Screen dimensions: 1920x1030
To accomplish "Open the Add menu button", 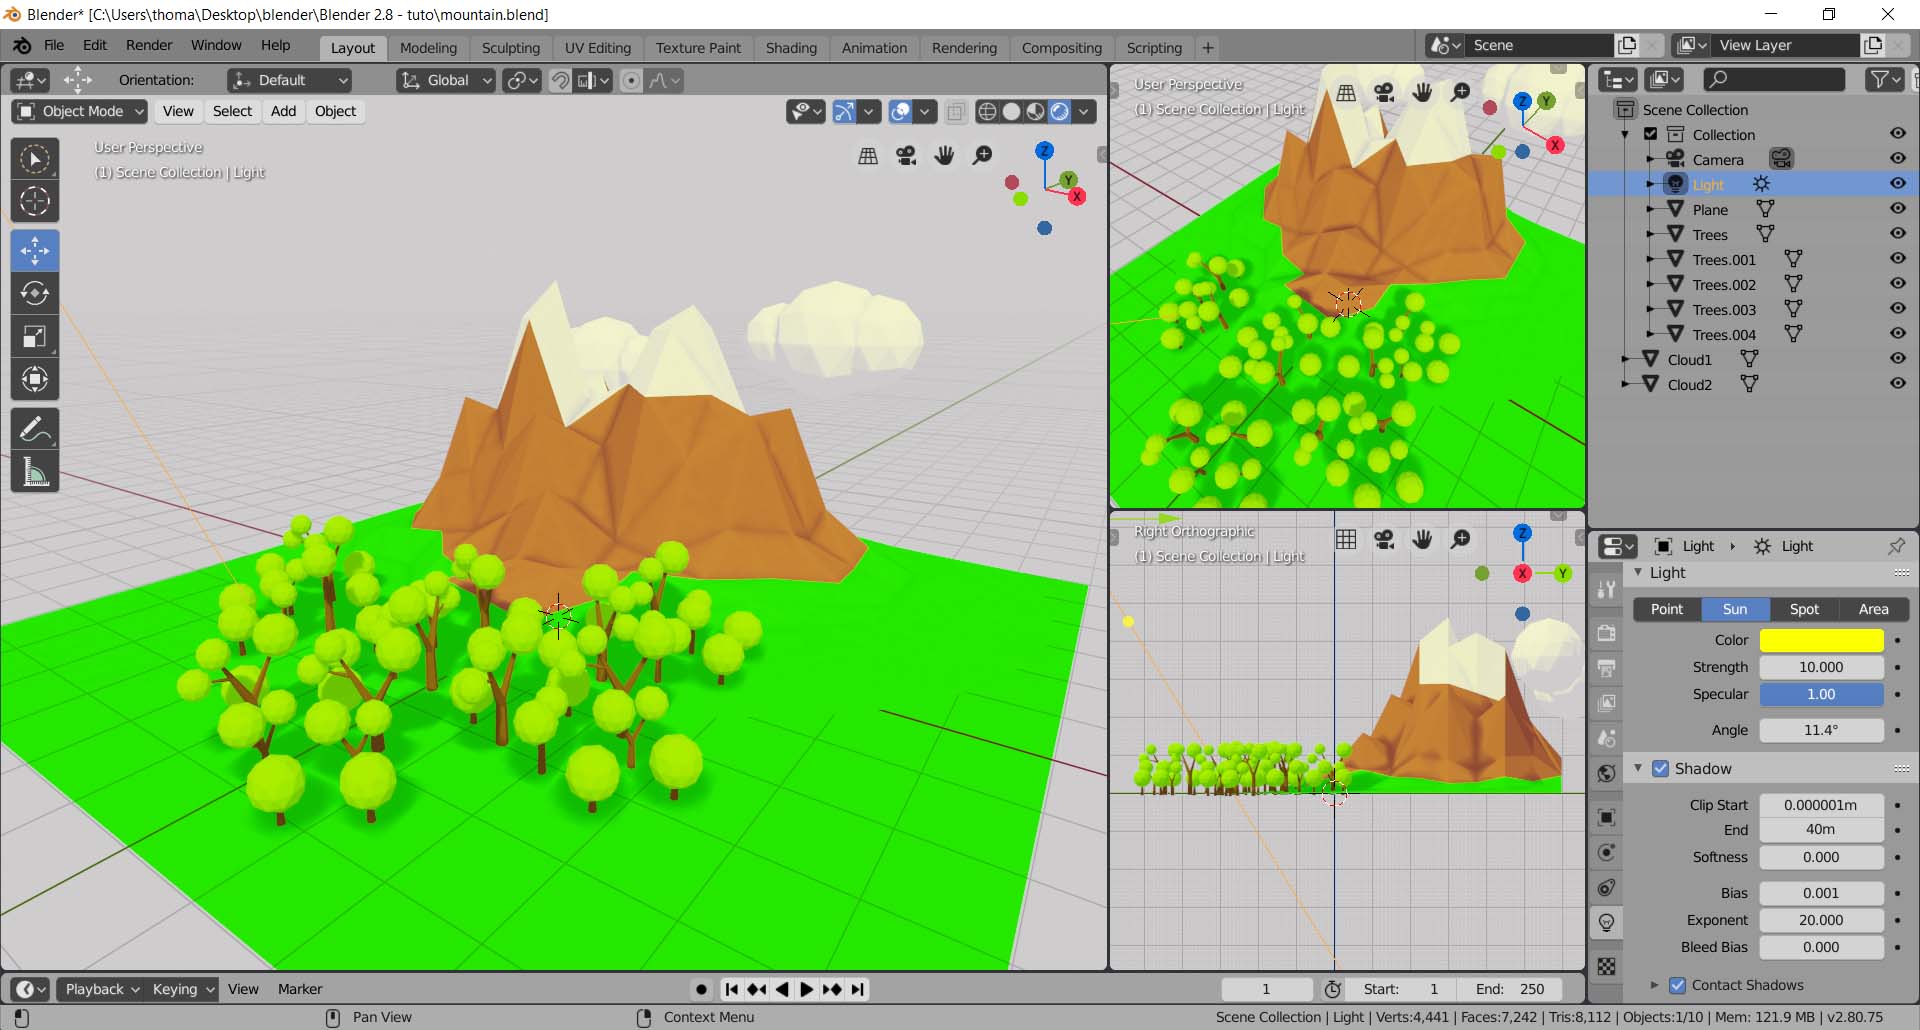I will (283, 111).
